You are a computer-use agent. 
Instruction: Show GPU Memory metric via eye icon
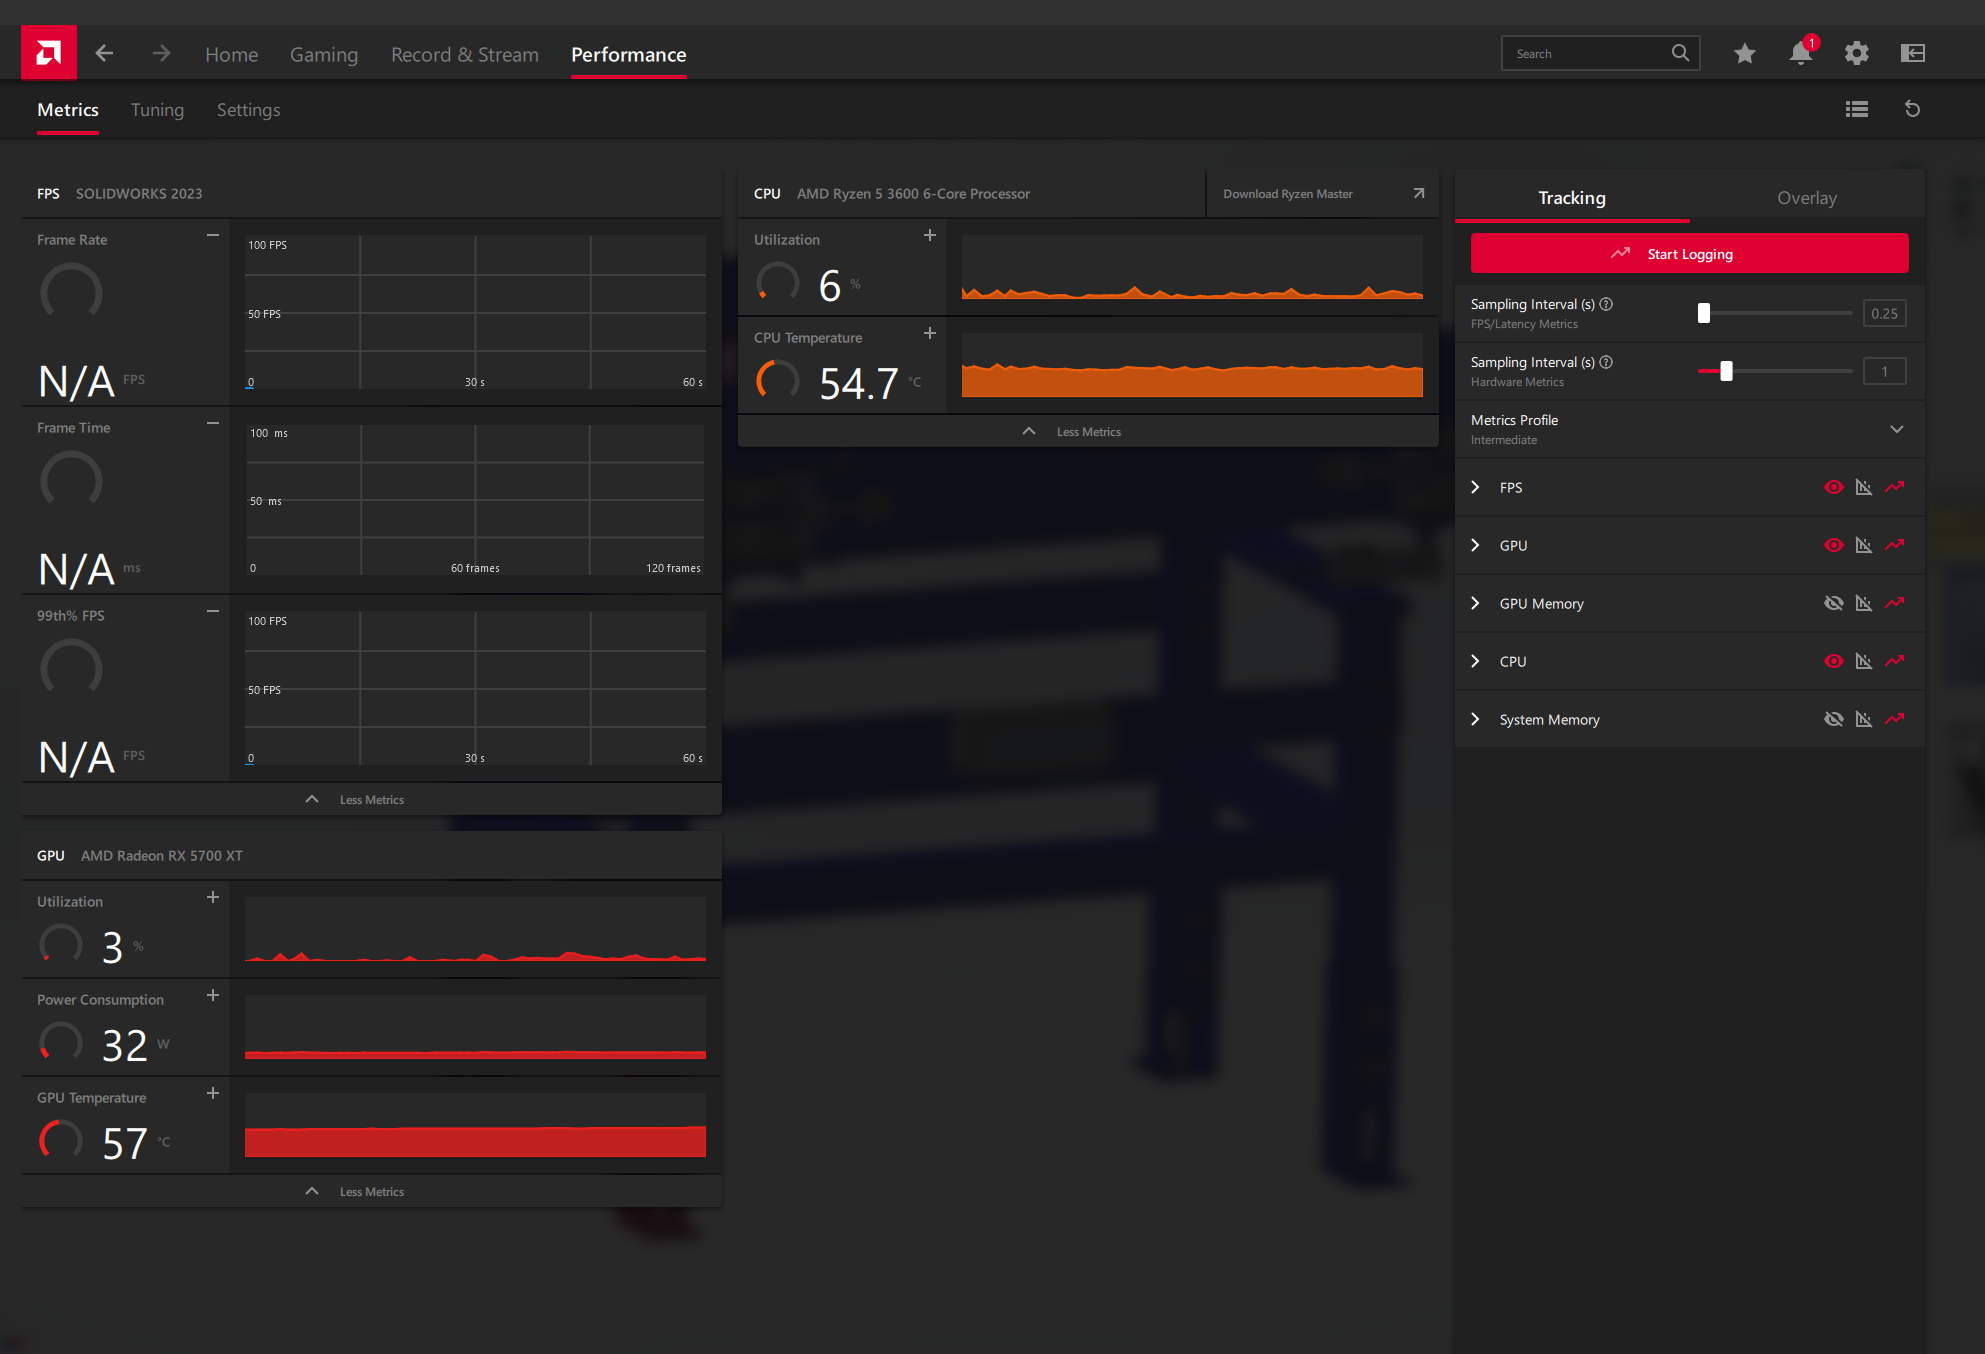point(1833,603)
